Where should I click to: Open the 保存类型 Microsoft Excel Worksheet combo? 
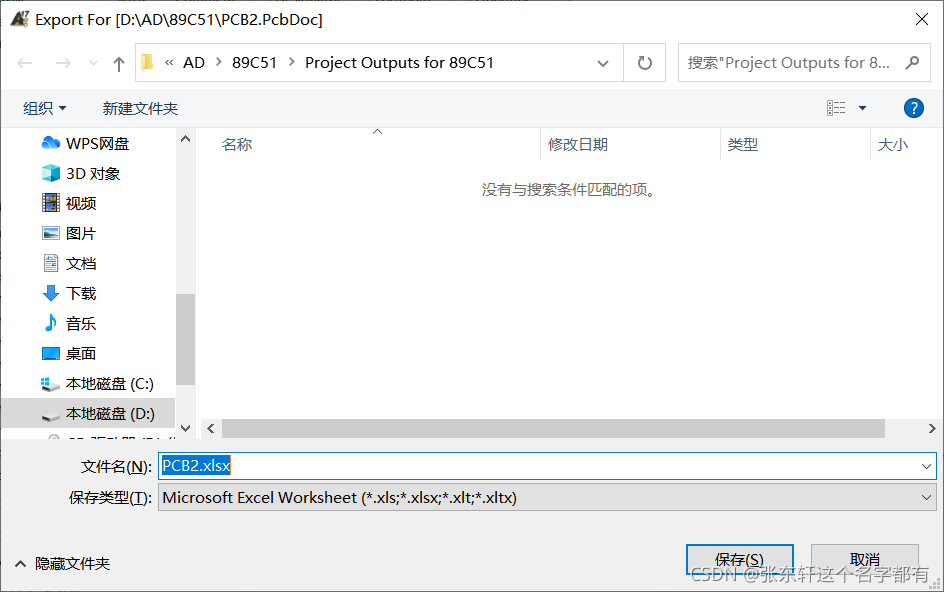(x=547, y=497)
